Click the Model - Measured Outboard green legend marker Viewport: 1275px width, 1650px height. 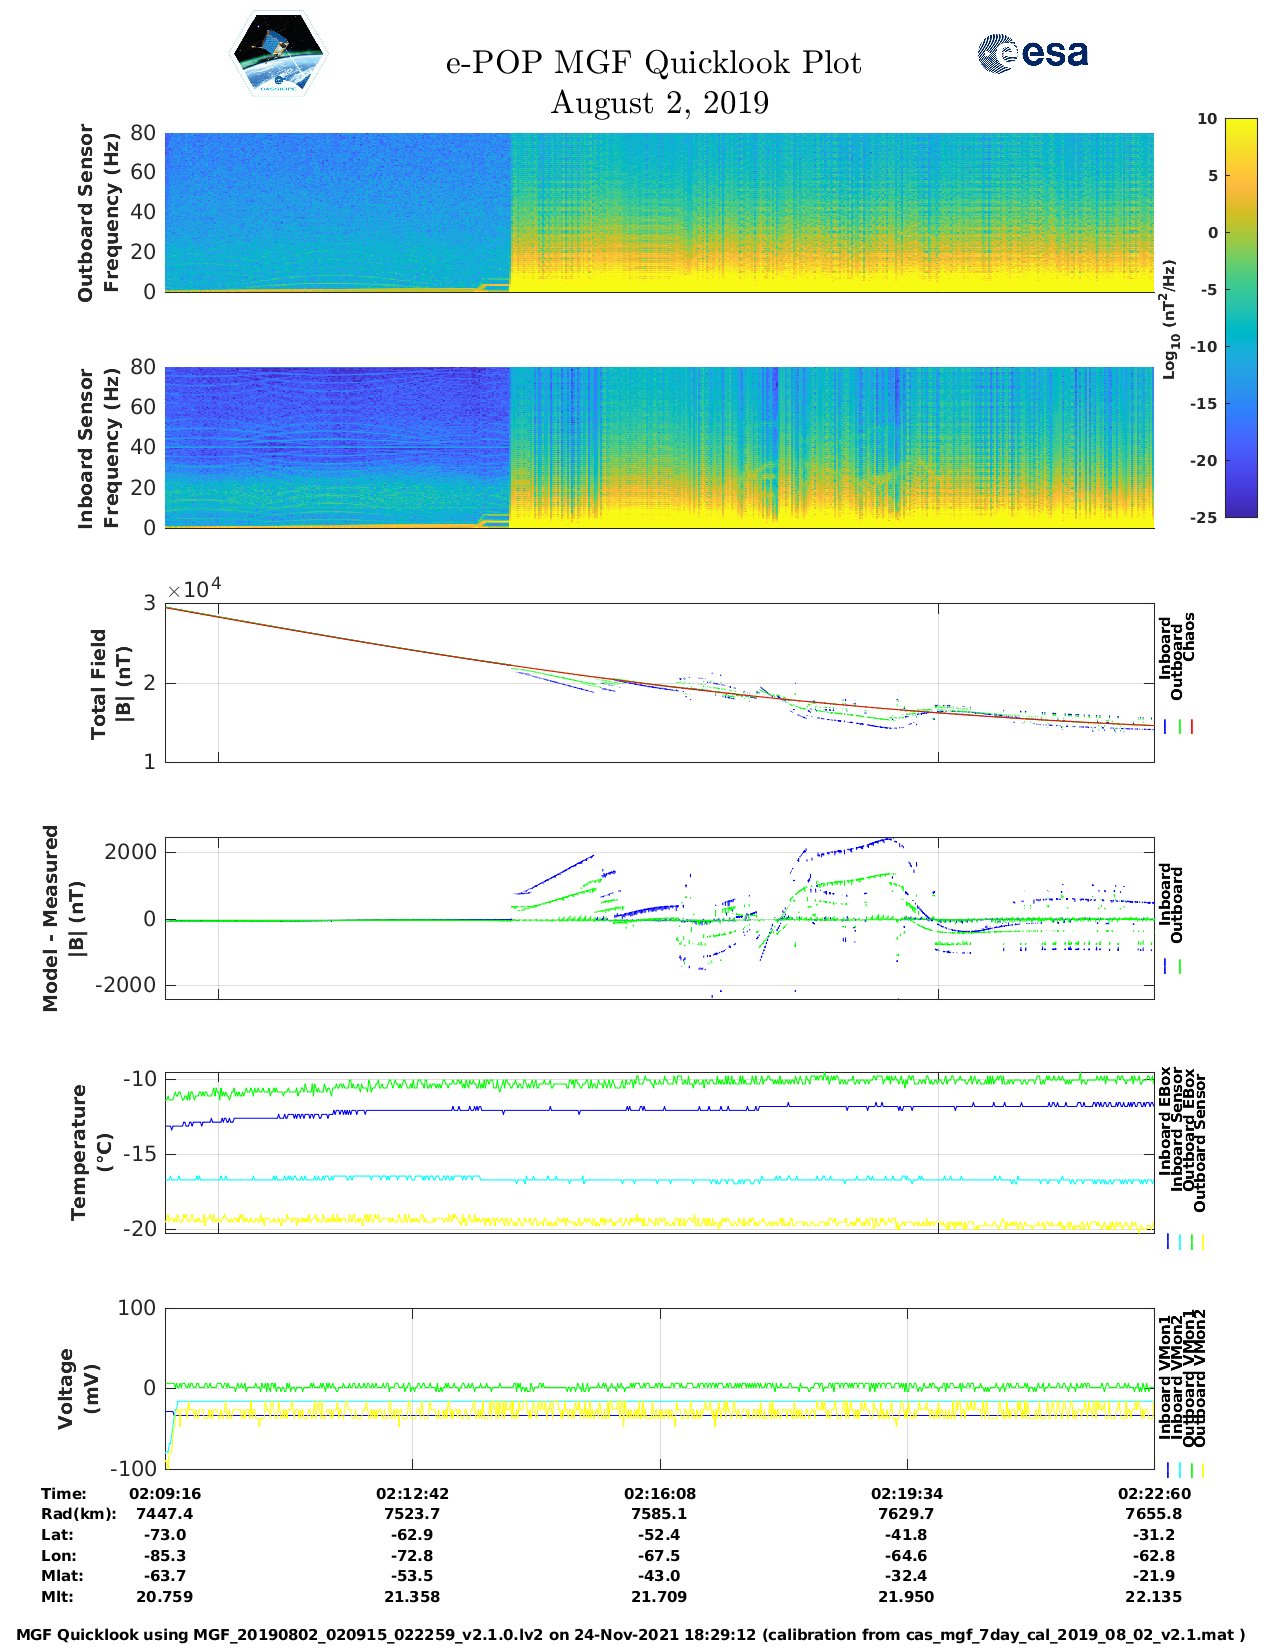coord(1180,967)
